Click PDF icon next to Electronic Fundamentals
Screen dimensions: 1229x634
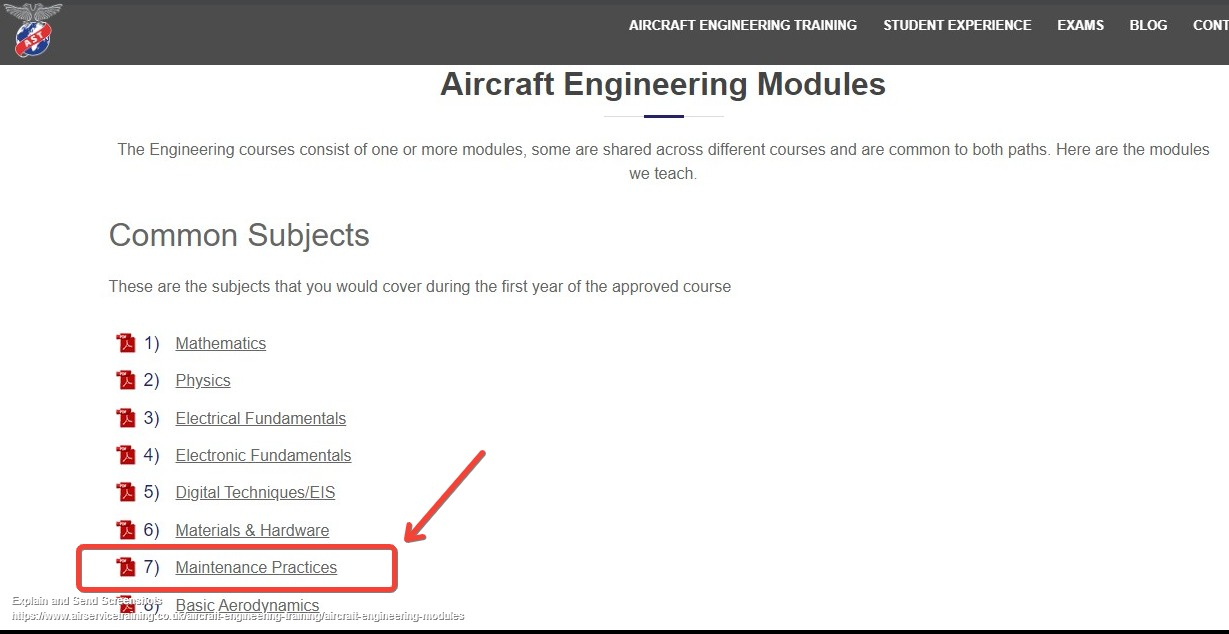coord(126,455)
